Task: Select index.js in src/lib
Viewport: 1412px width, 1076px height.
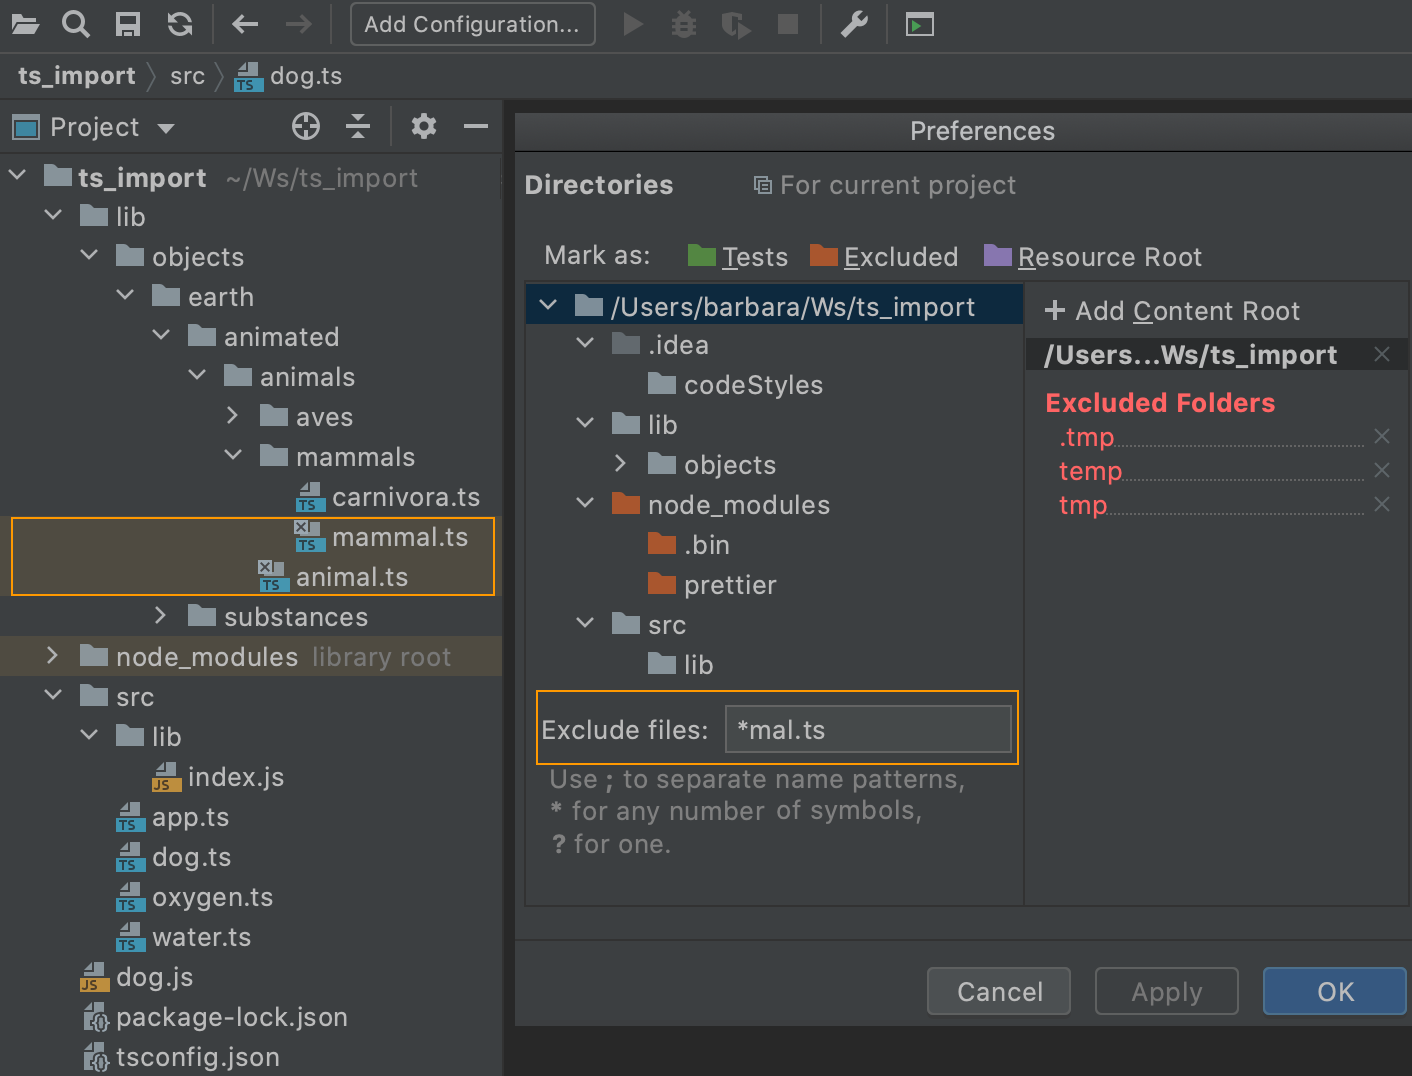Action: point(218,777)
